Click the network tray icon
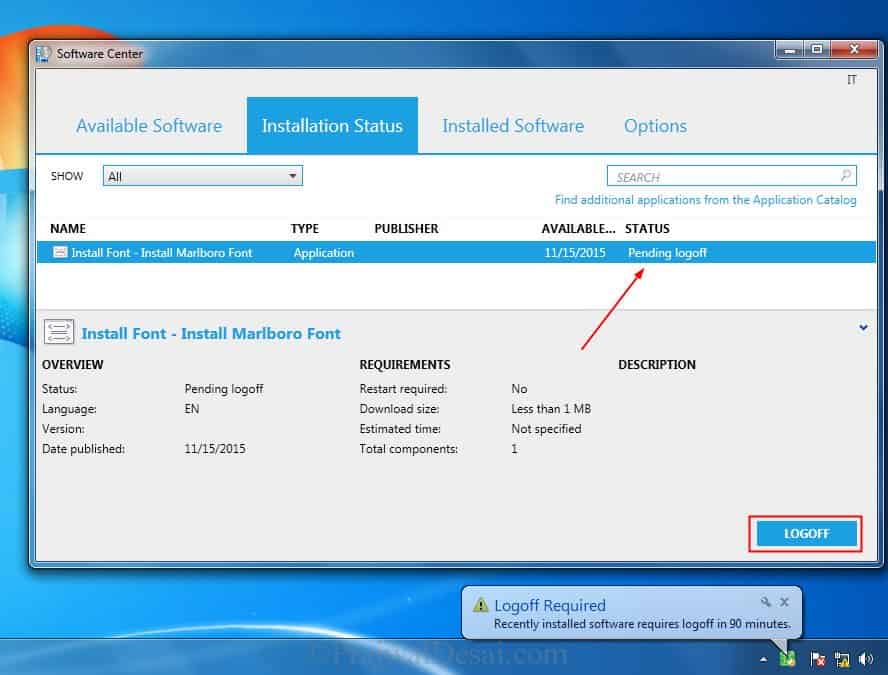This screenshot has height=675, width=888. 842,659
